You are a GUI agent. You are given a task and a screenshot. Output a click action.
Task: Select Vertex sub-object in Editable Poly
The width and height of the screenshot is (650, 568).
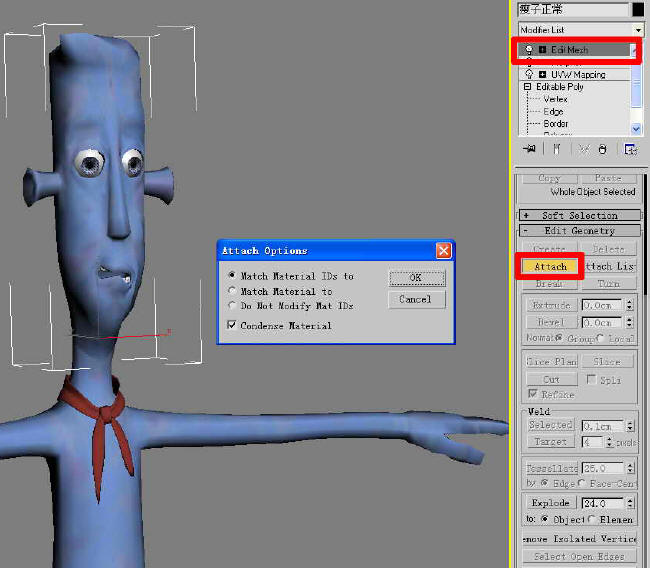(x=555, y=99)
